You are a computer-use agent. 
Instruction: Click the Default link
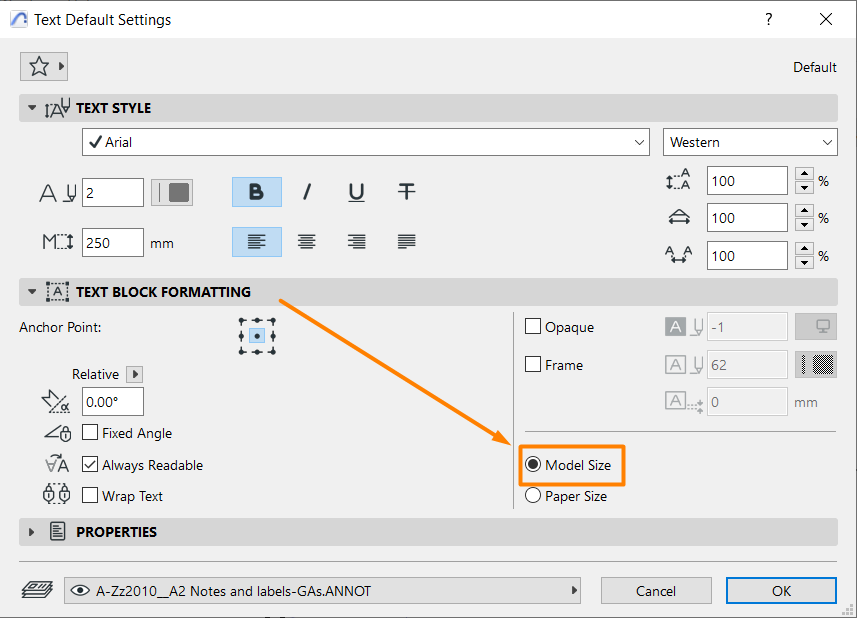814,67
